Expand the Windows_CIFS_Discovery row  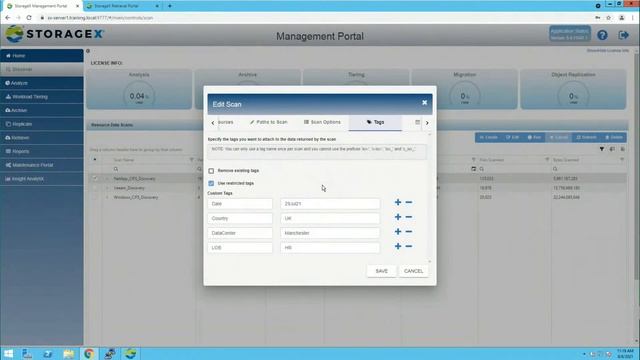107,198
